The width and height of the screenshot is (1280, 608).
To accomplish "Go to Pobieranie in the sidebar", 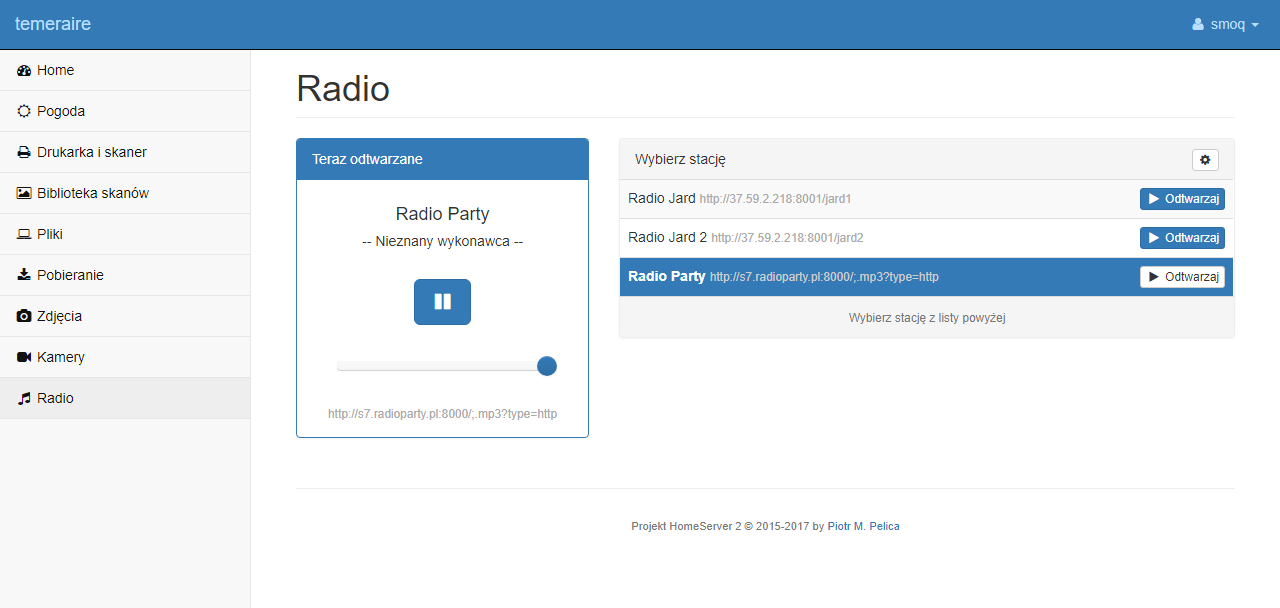I will click(70, 275).
